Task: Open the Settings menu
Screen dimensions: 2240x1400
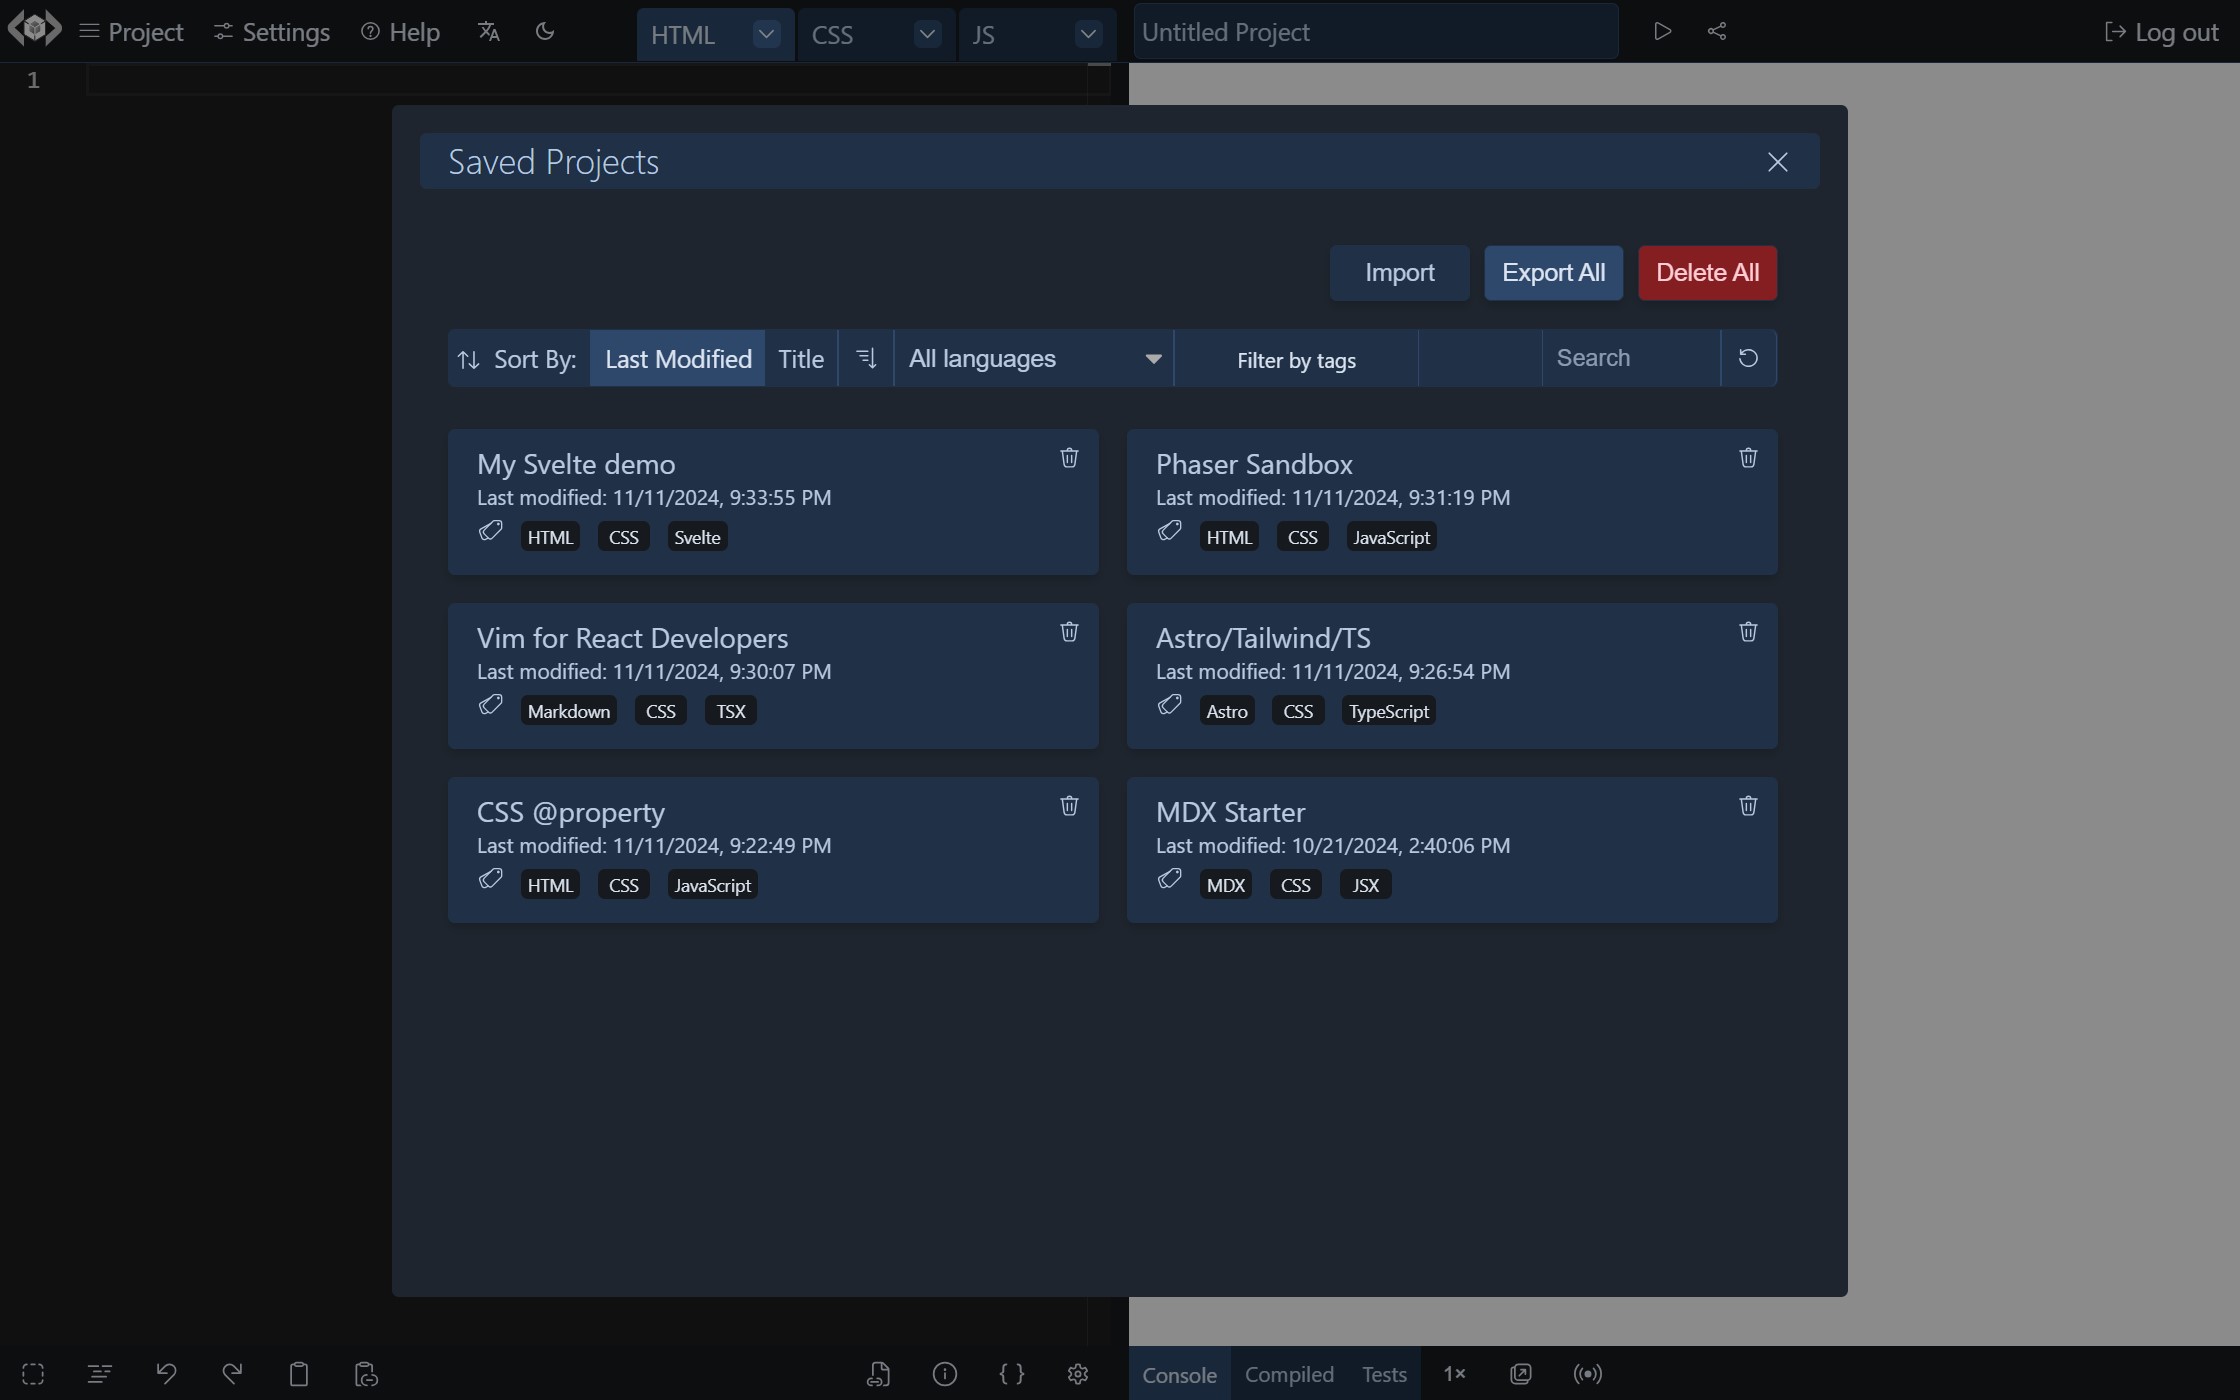Action: pos(272,32)
